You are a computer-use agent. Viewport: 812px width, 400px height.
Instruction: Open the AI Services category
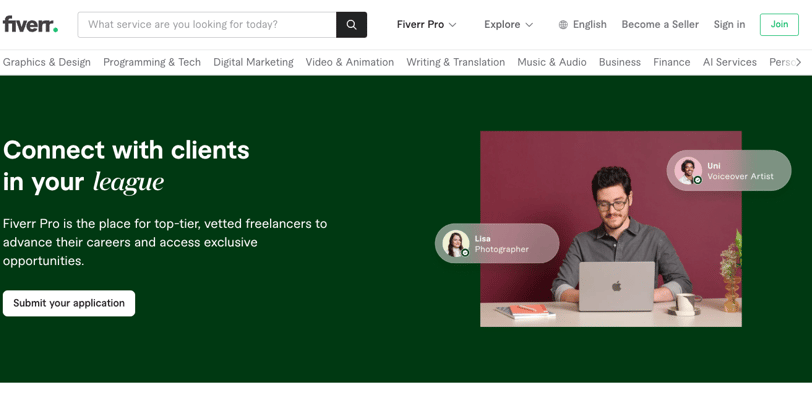click(x=729, y=62)
